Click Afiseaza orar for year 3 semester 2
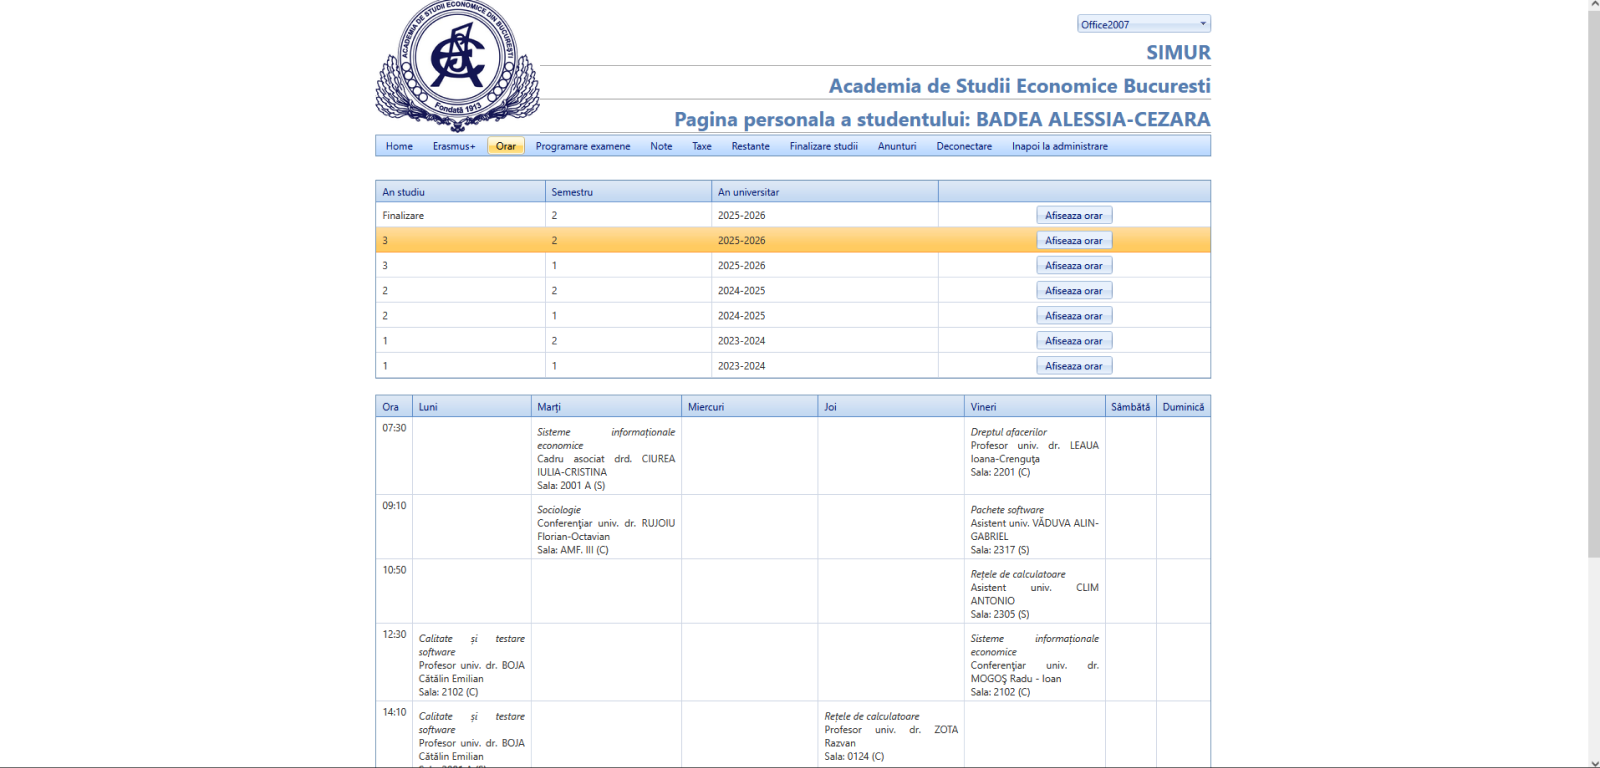The height and width of the screenshot is (768, 1600). click(x=1074, y=240)
